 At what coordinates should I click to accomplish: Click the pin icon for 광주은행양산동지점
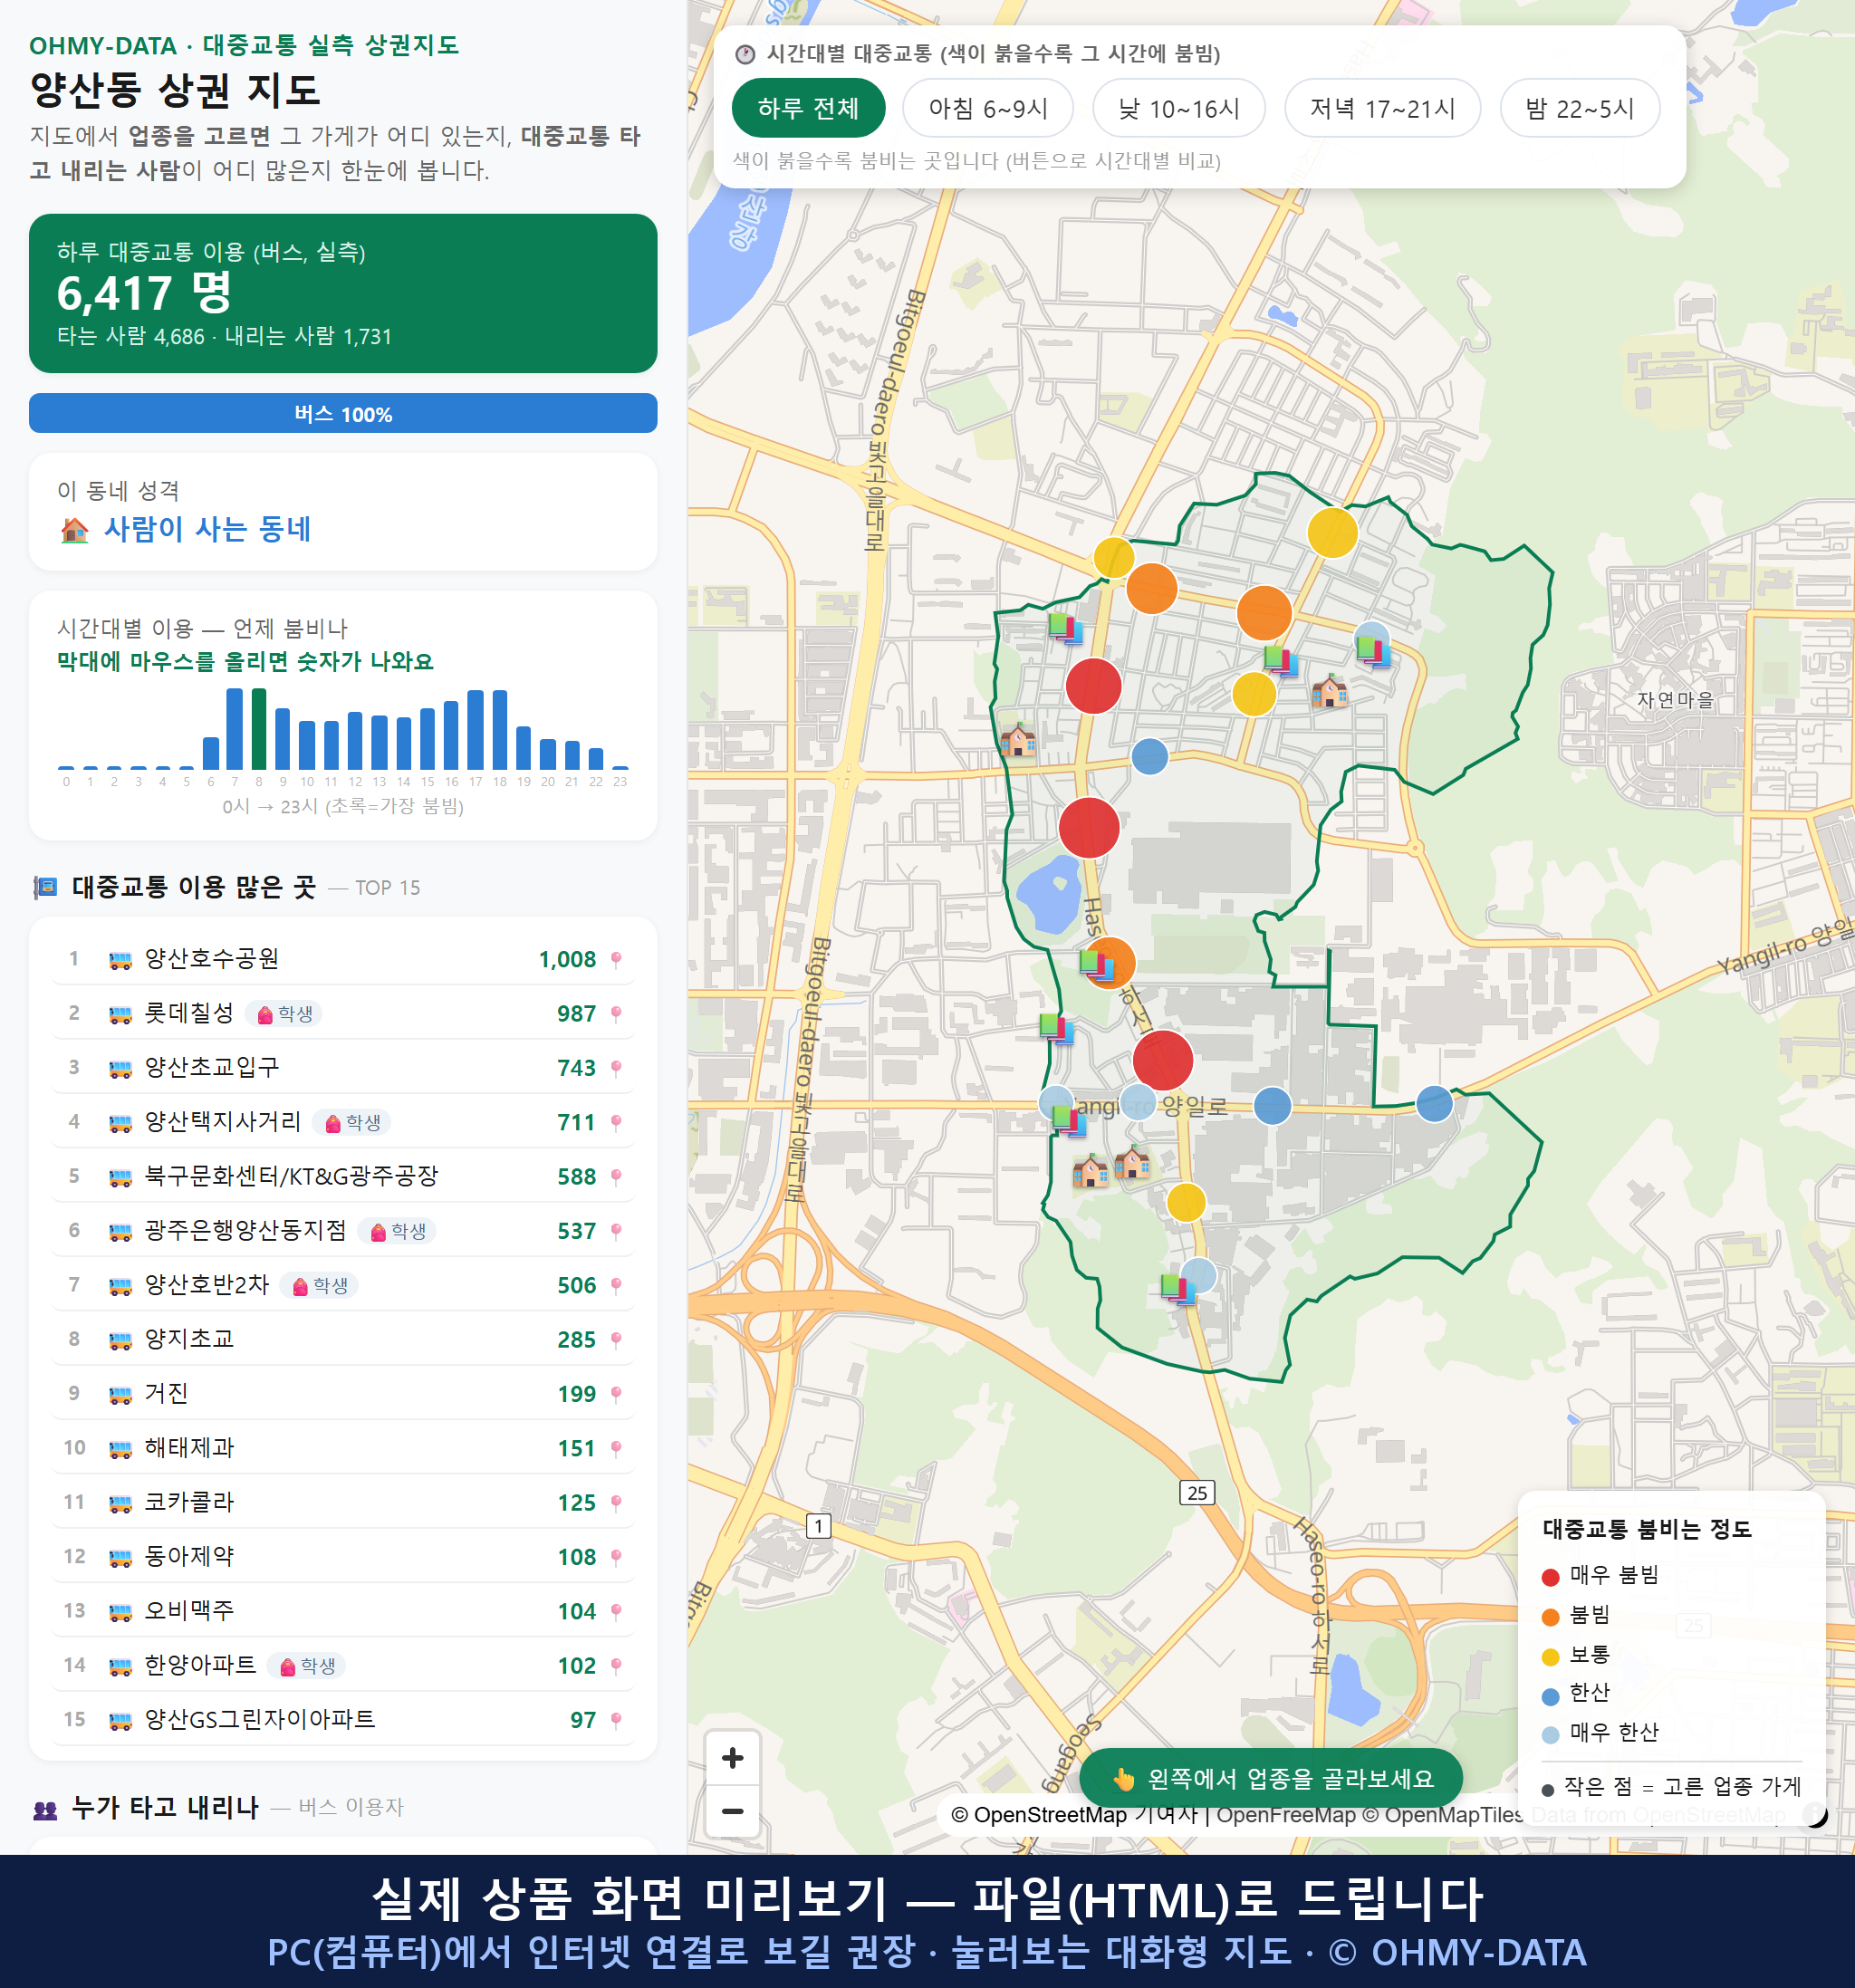616,1231
